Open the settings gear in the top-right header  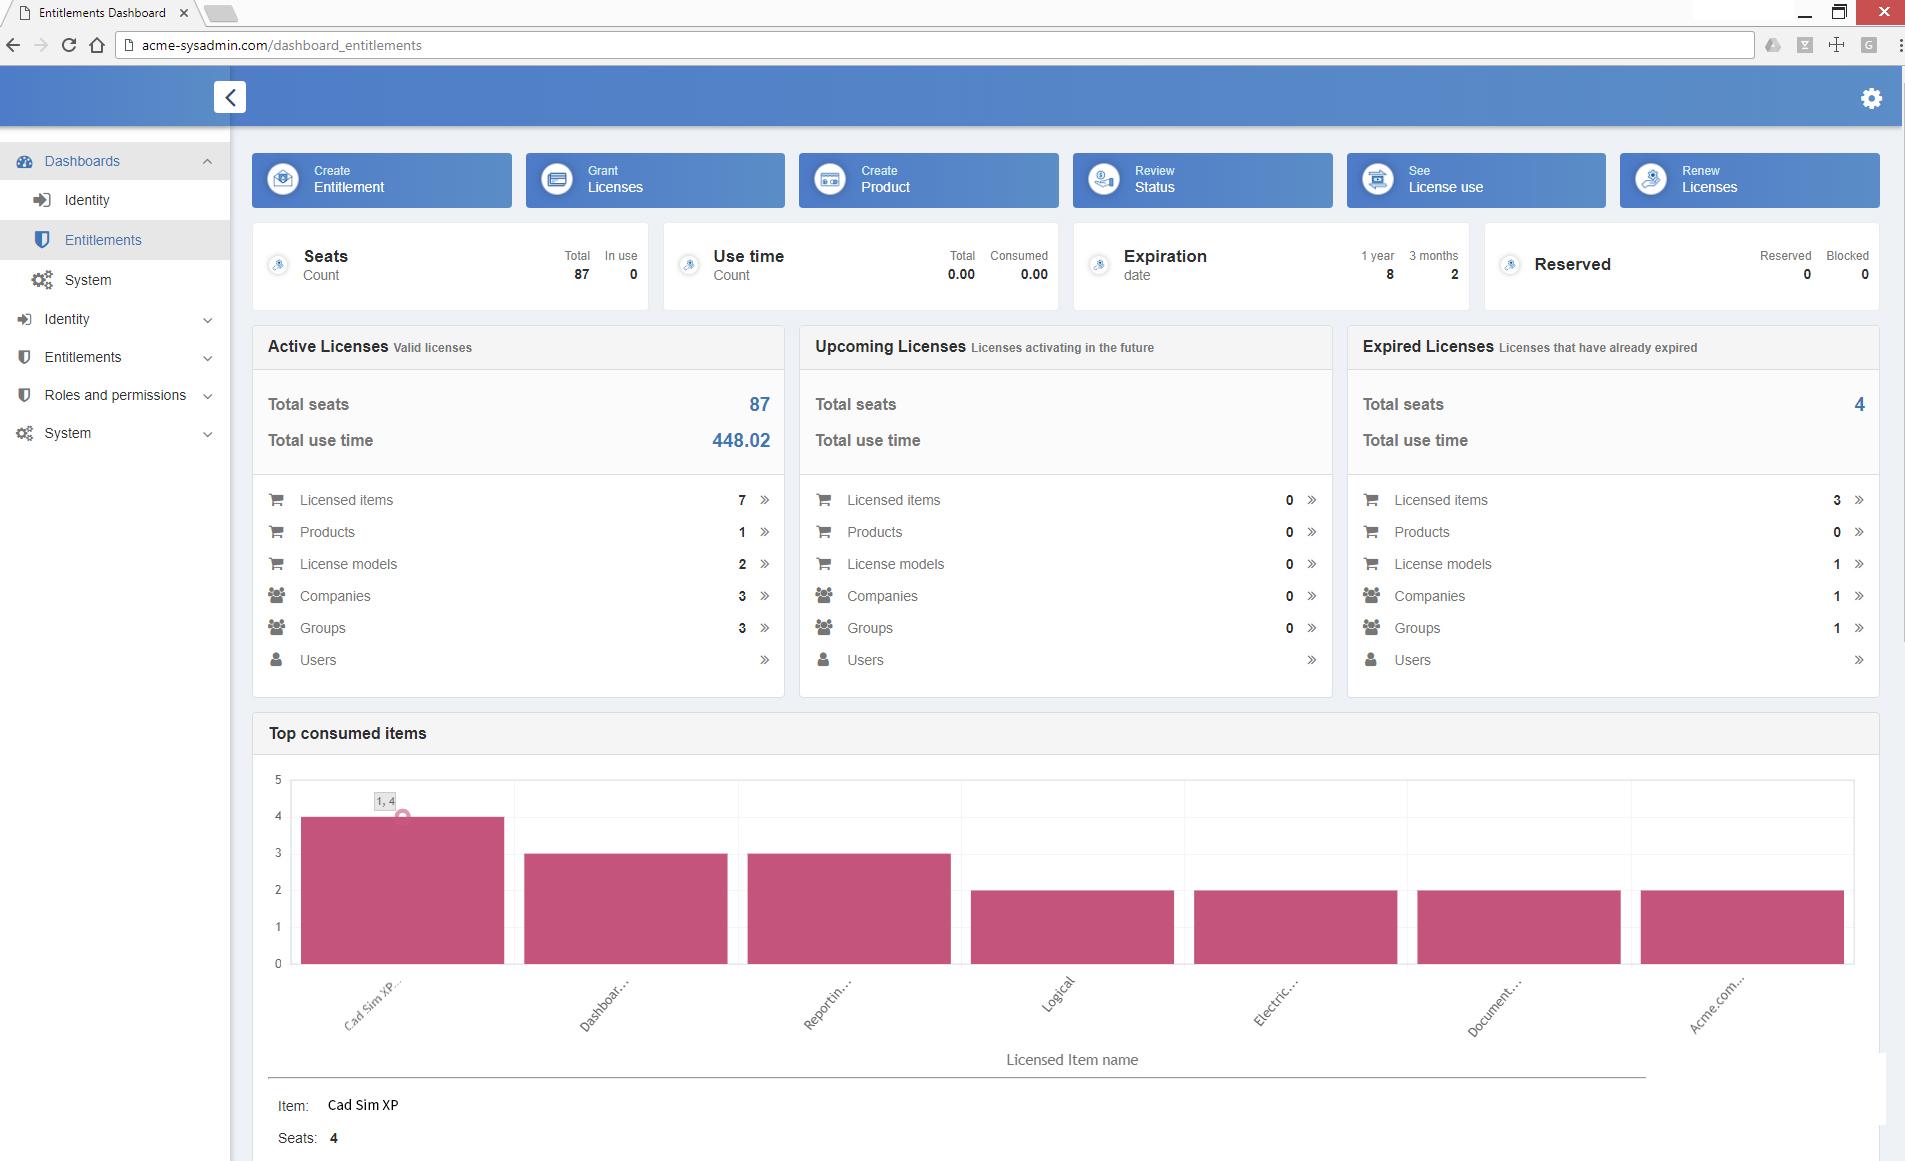click(x=1872, y=97)
